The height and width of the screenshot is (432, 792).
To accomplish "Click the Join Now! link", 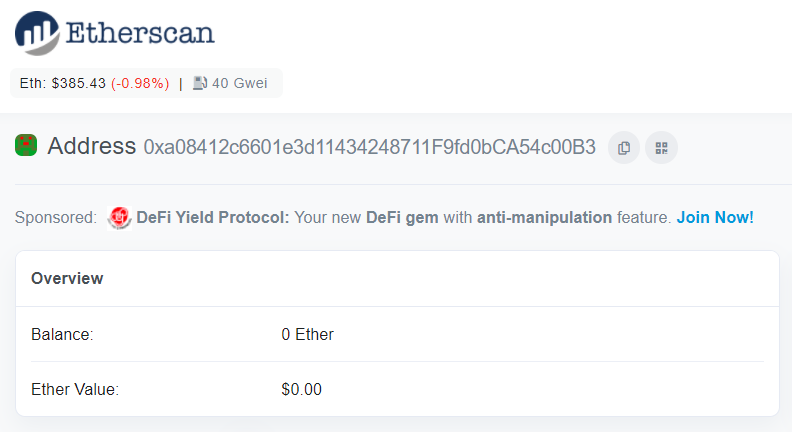I will click(715, 217).
